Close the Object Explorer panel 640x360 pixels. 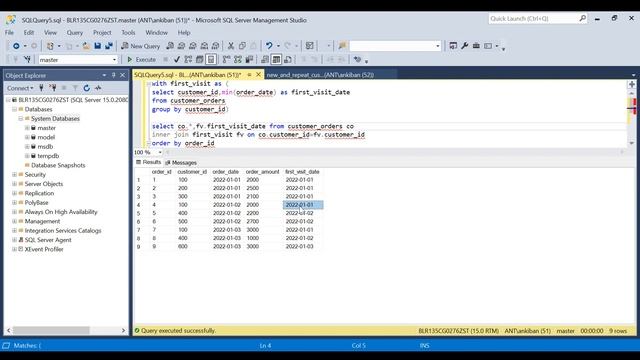[x=122, y=75]
